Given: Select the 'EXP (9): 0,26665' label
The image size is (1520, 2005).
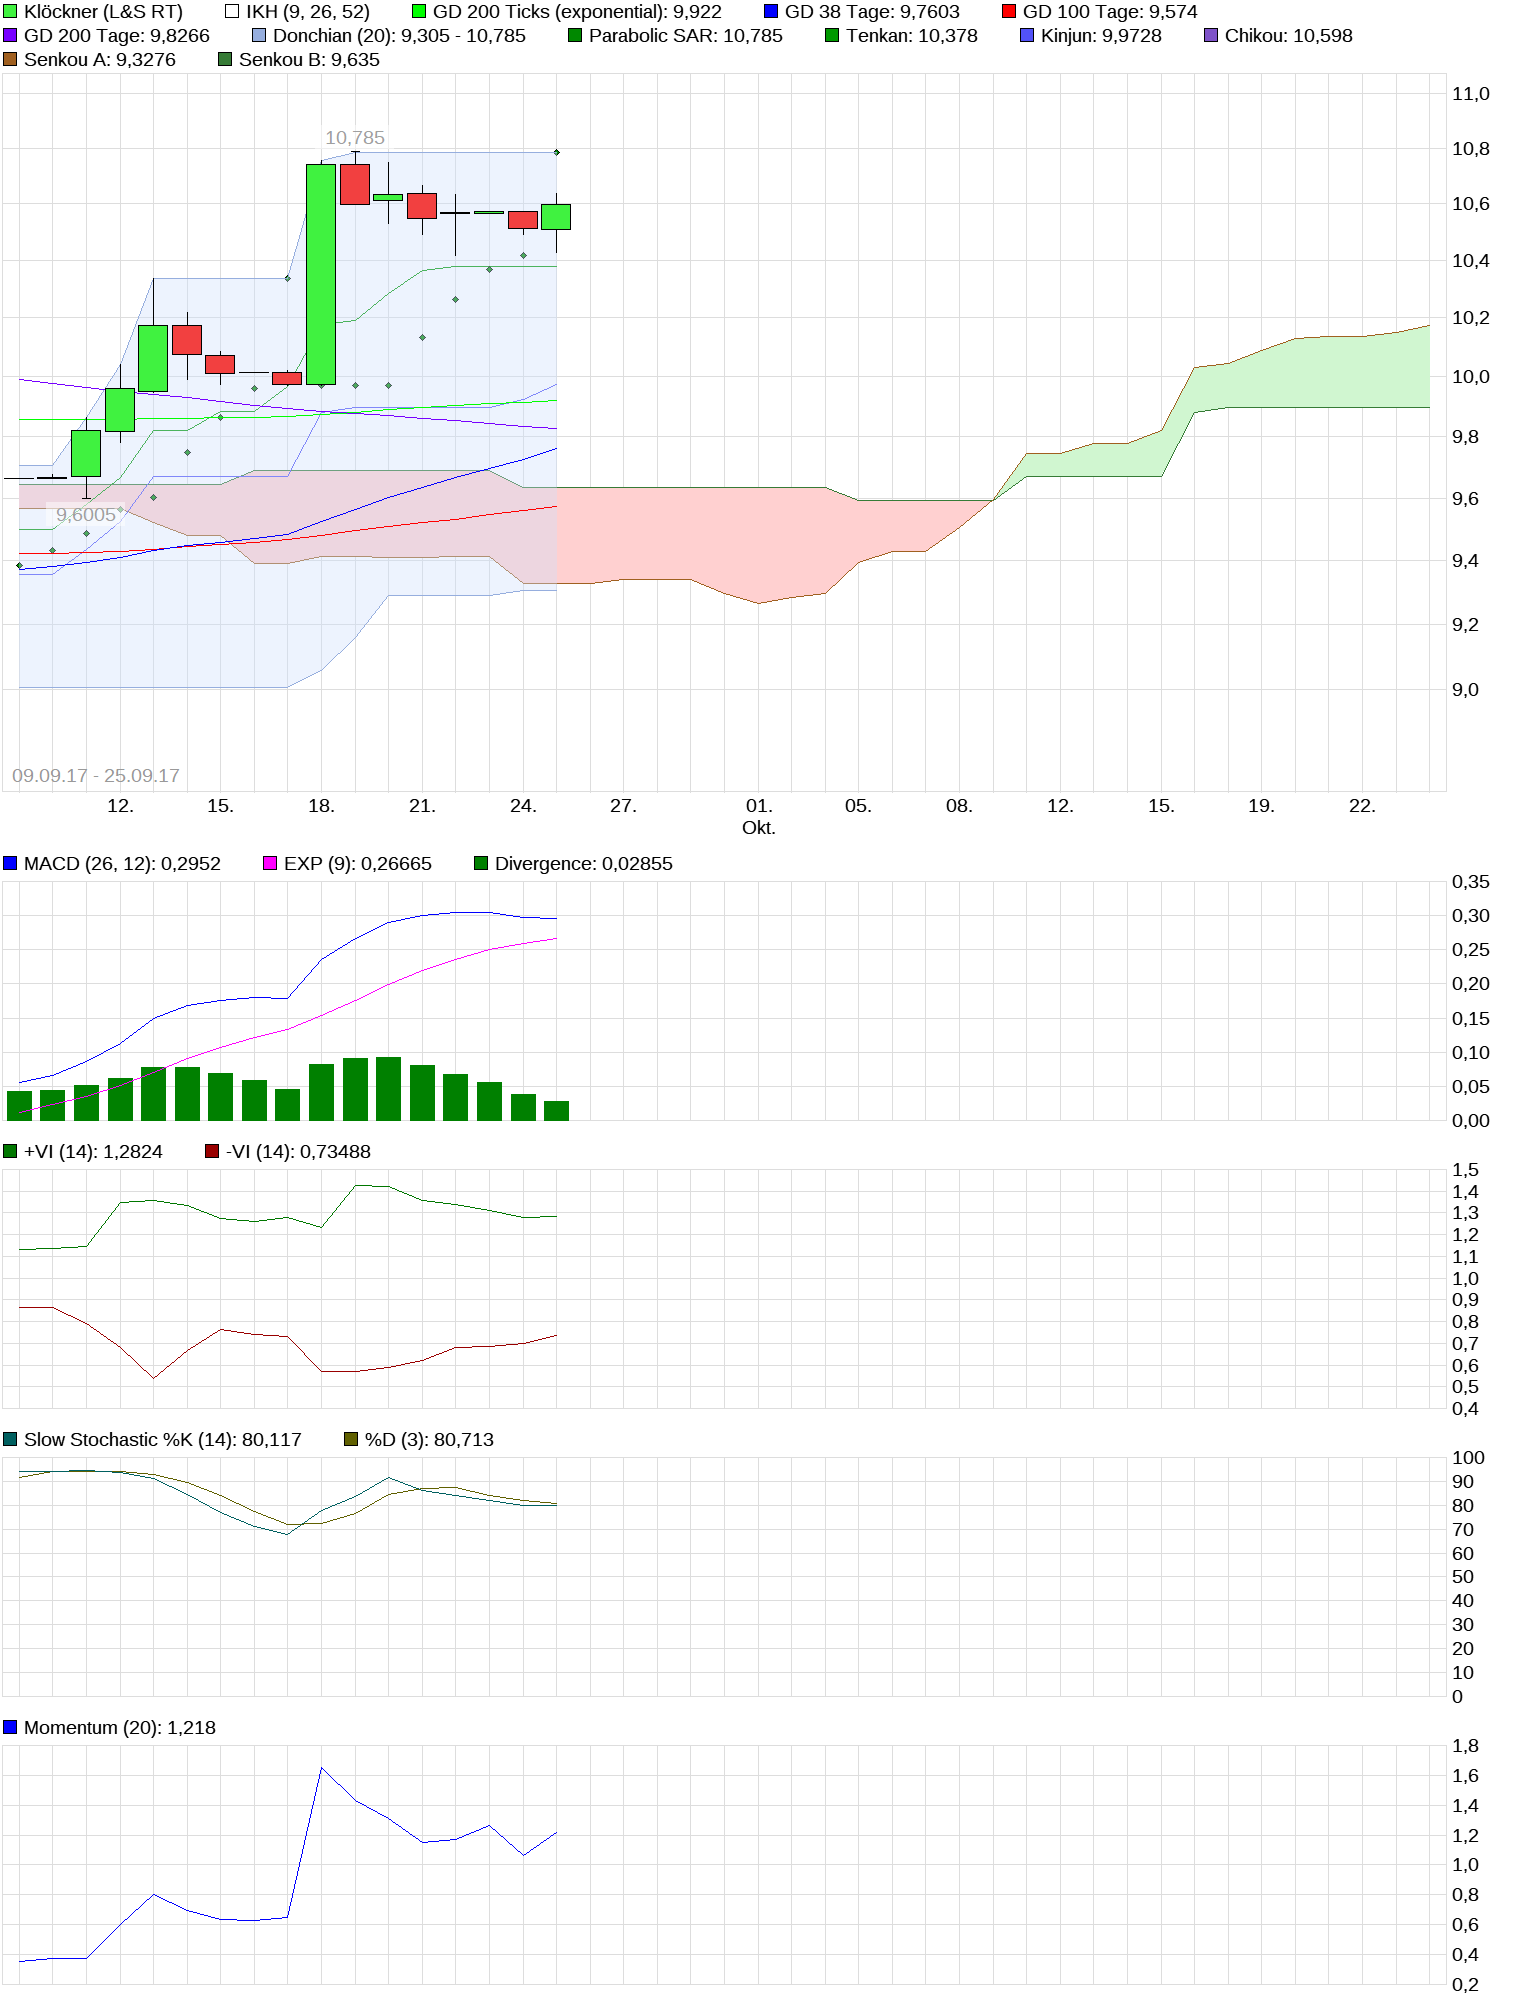Looking at the screenshot, I should [358, 864].
